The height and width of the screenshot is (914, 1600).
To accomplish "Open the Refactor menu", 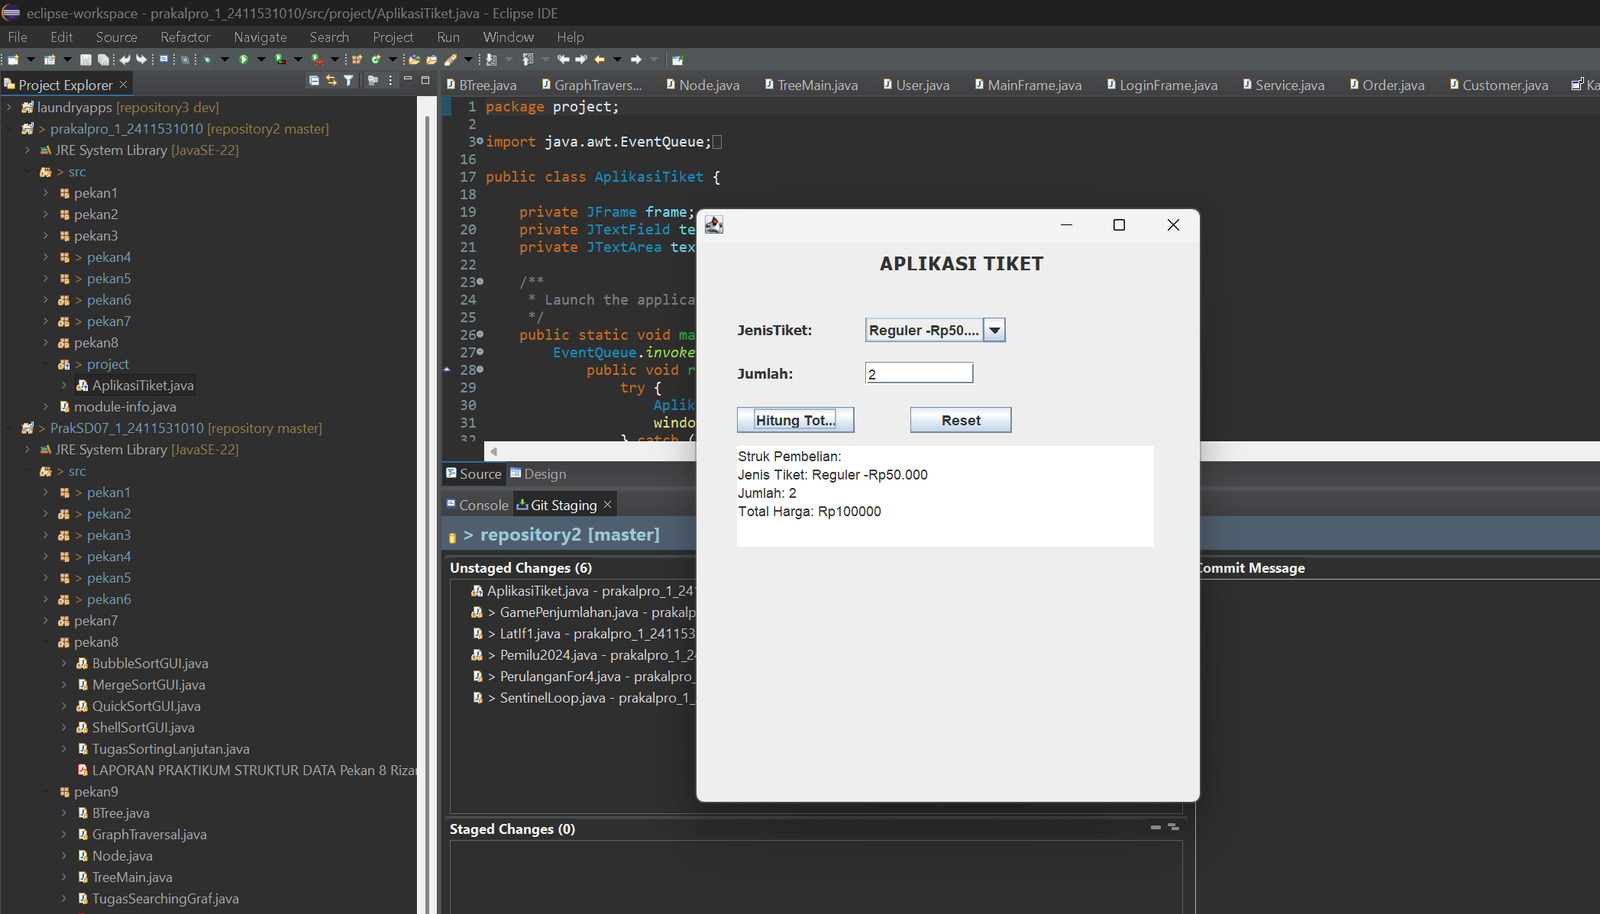I will point(185,37).
